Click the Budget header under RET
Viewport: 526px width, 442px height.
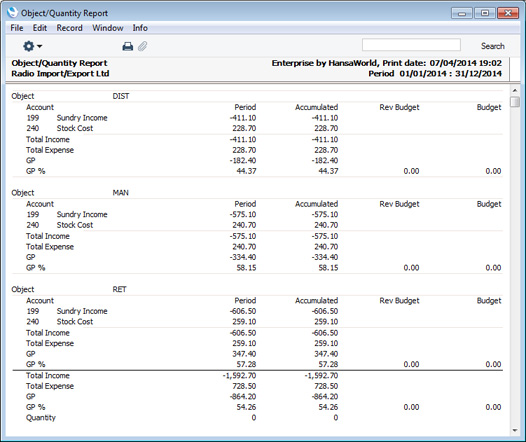pos(489,300)
